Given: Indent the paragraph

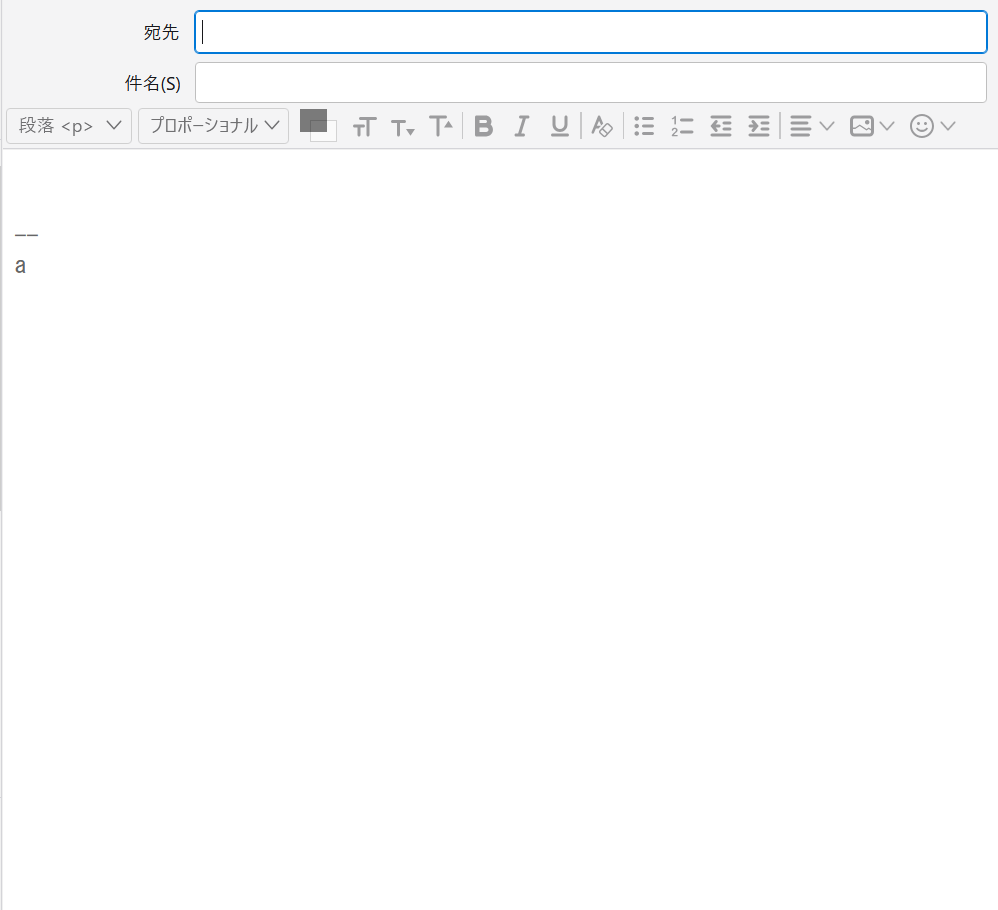Looking at the screenshot, I should click(x=759, y=126).
